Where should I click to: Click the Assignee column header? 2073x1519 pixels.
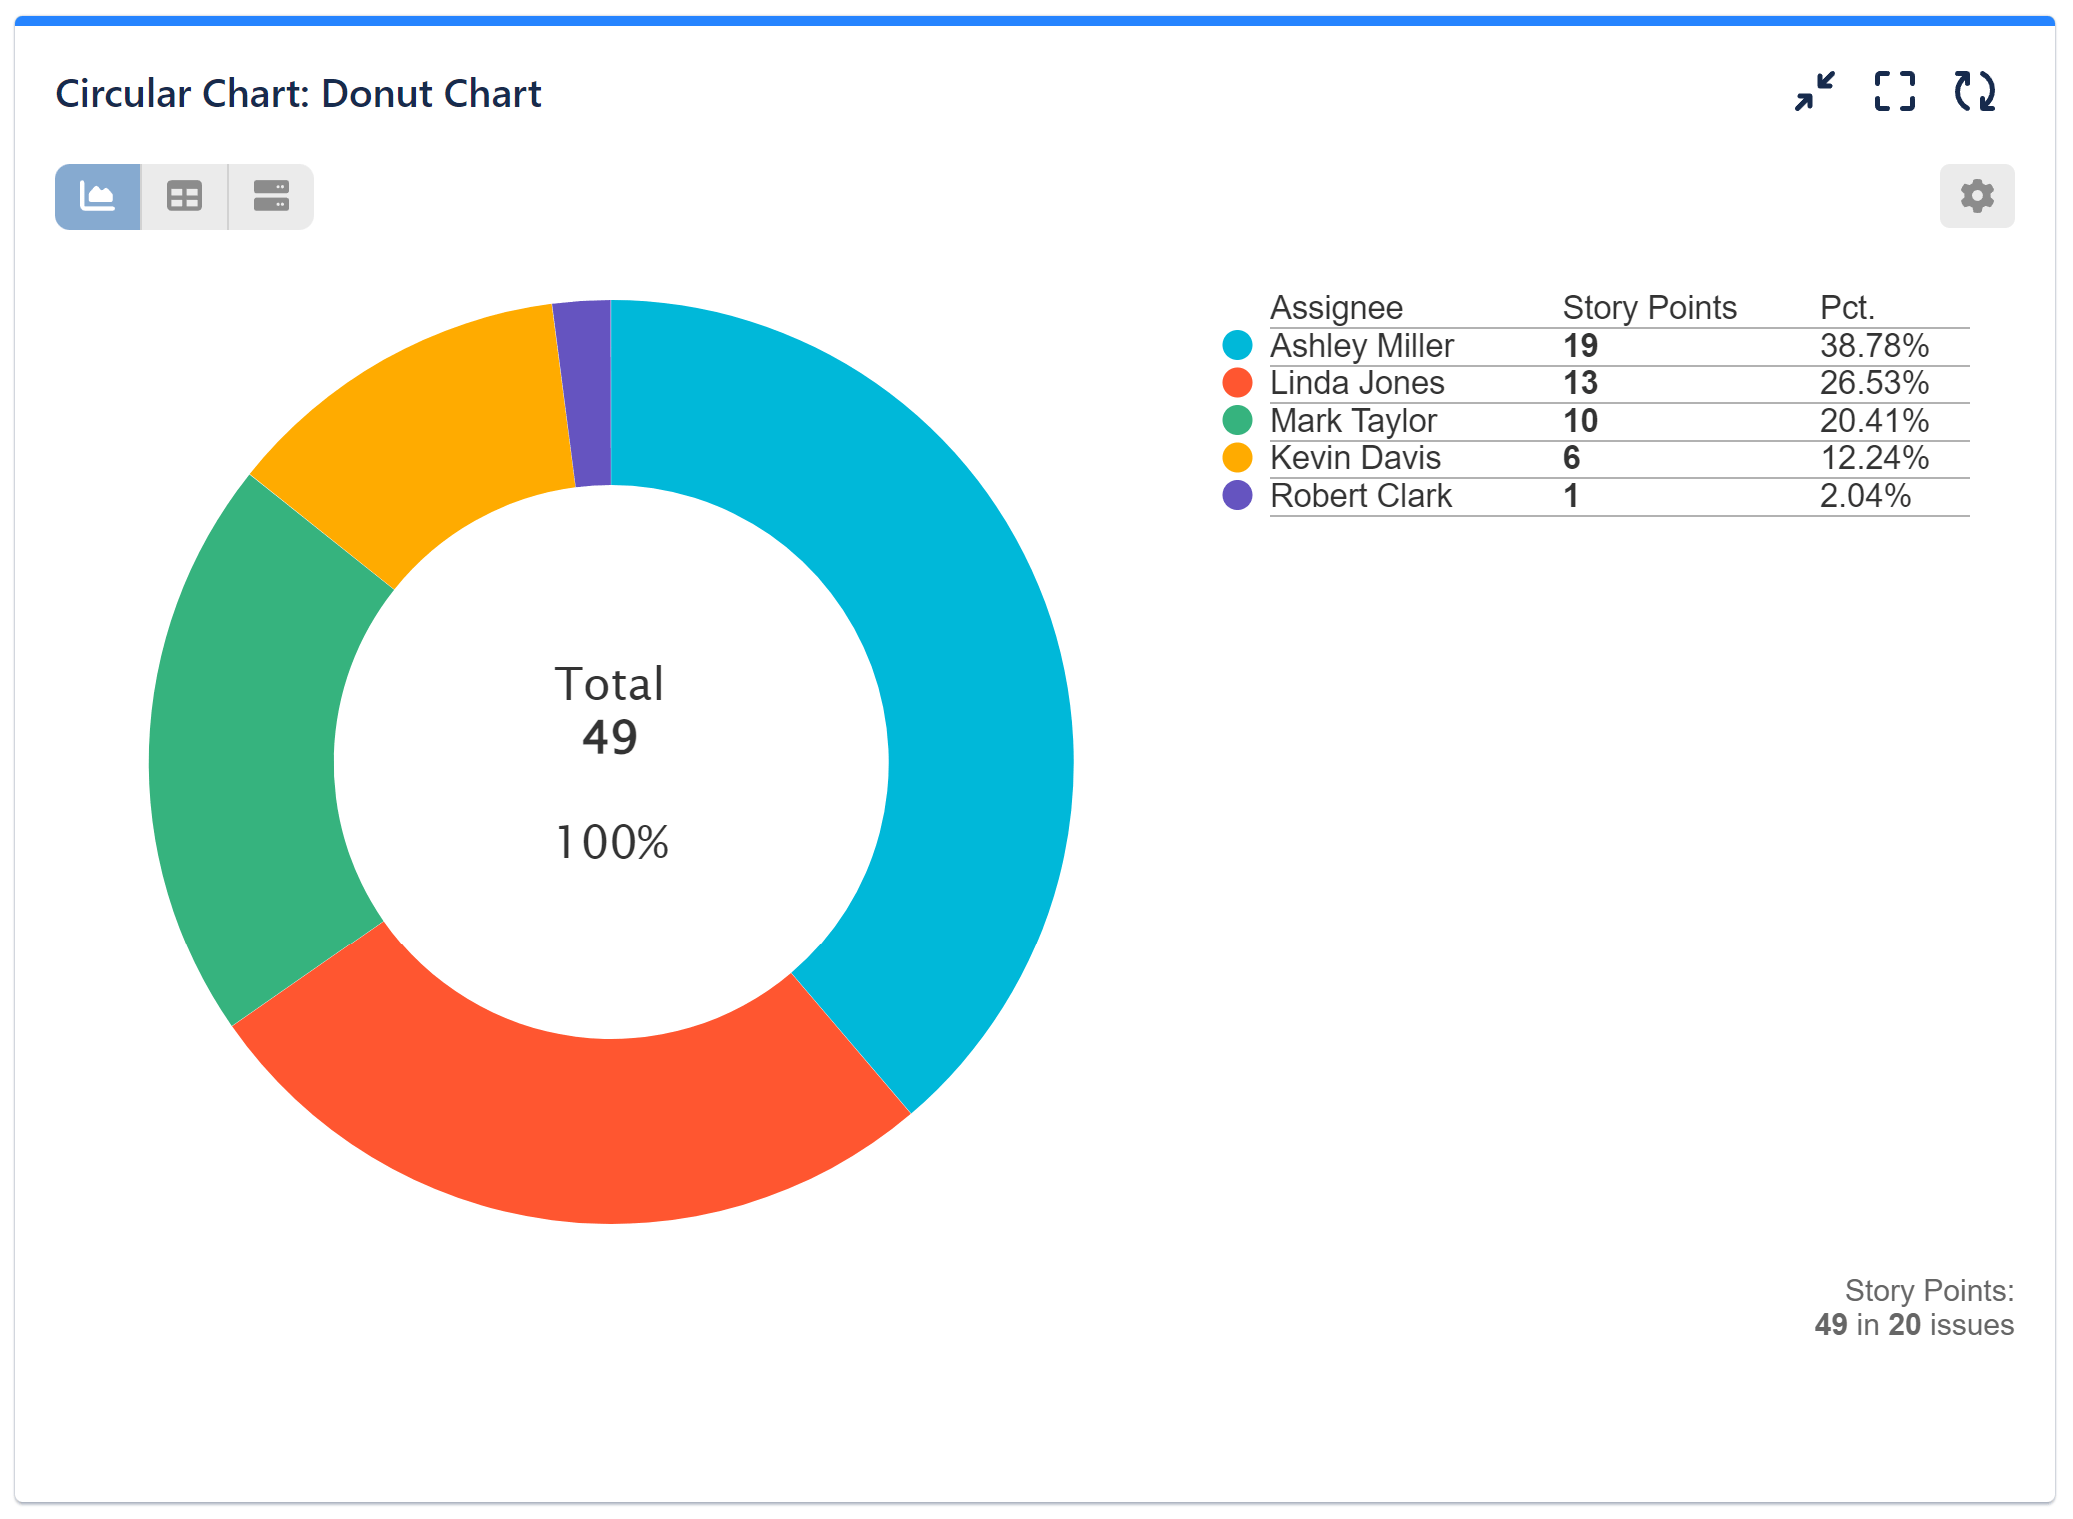[x=1337, y=307]
